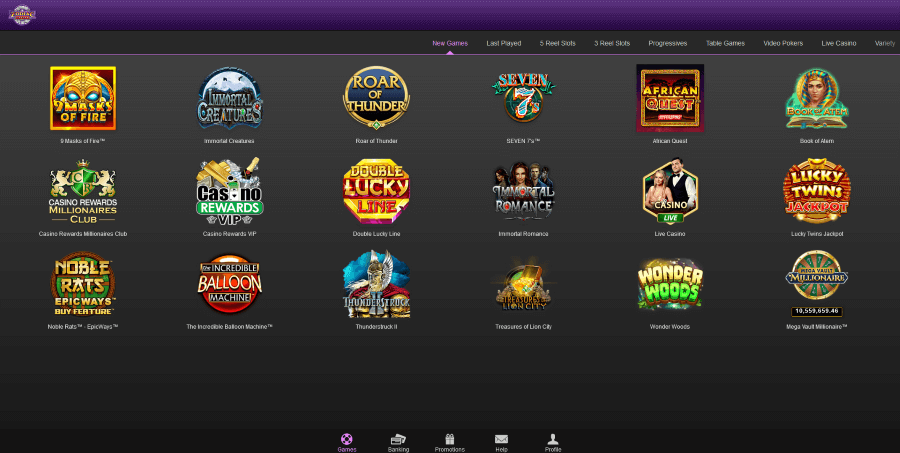Launch the Double Lucky Line game icon
Screen dimensions: 900x453
pyautogui.click(x=377, y=191)
